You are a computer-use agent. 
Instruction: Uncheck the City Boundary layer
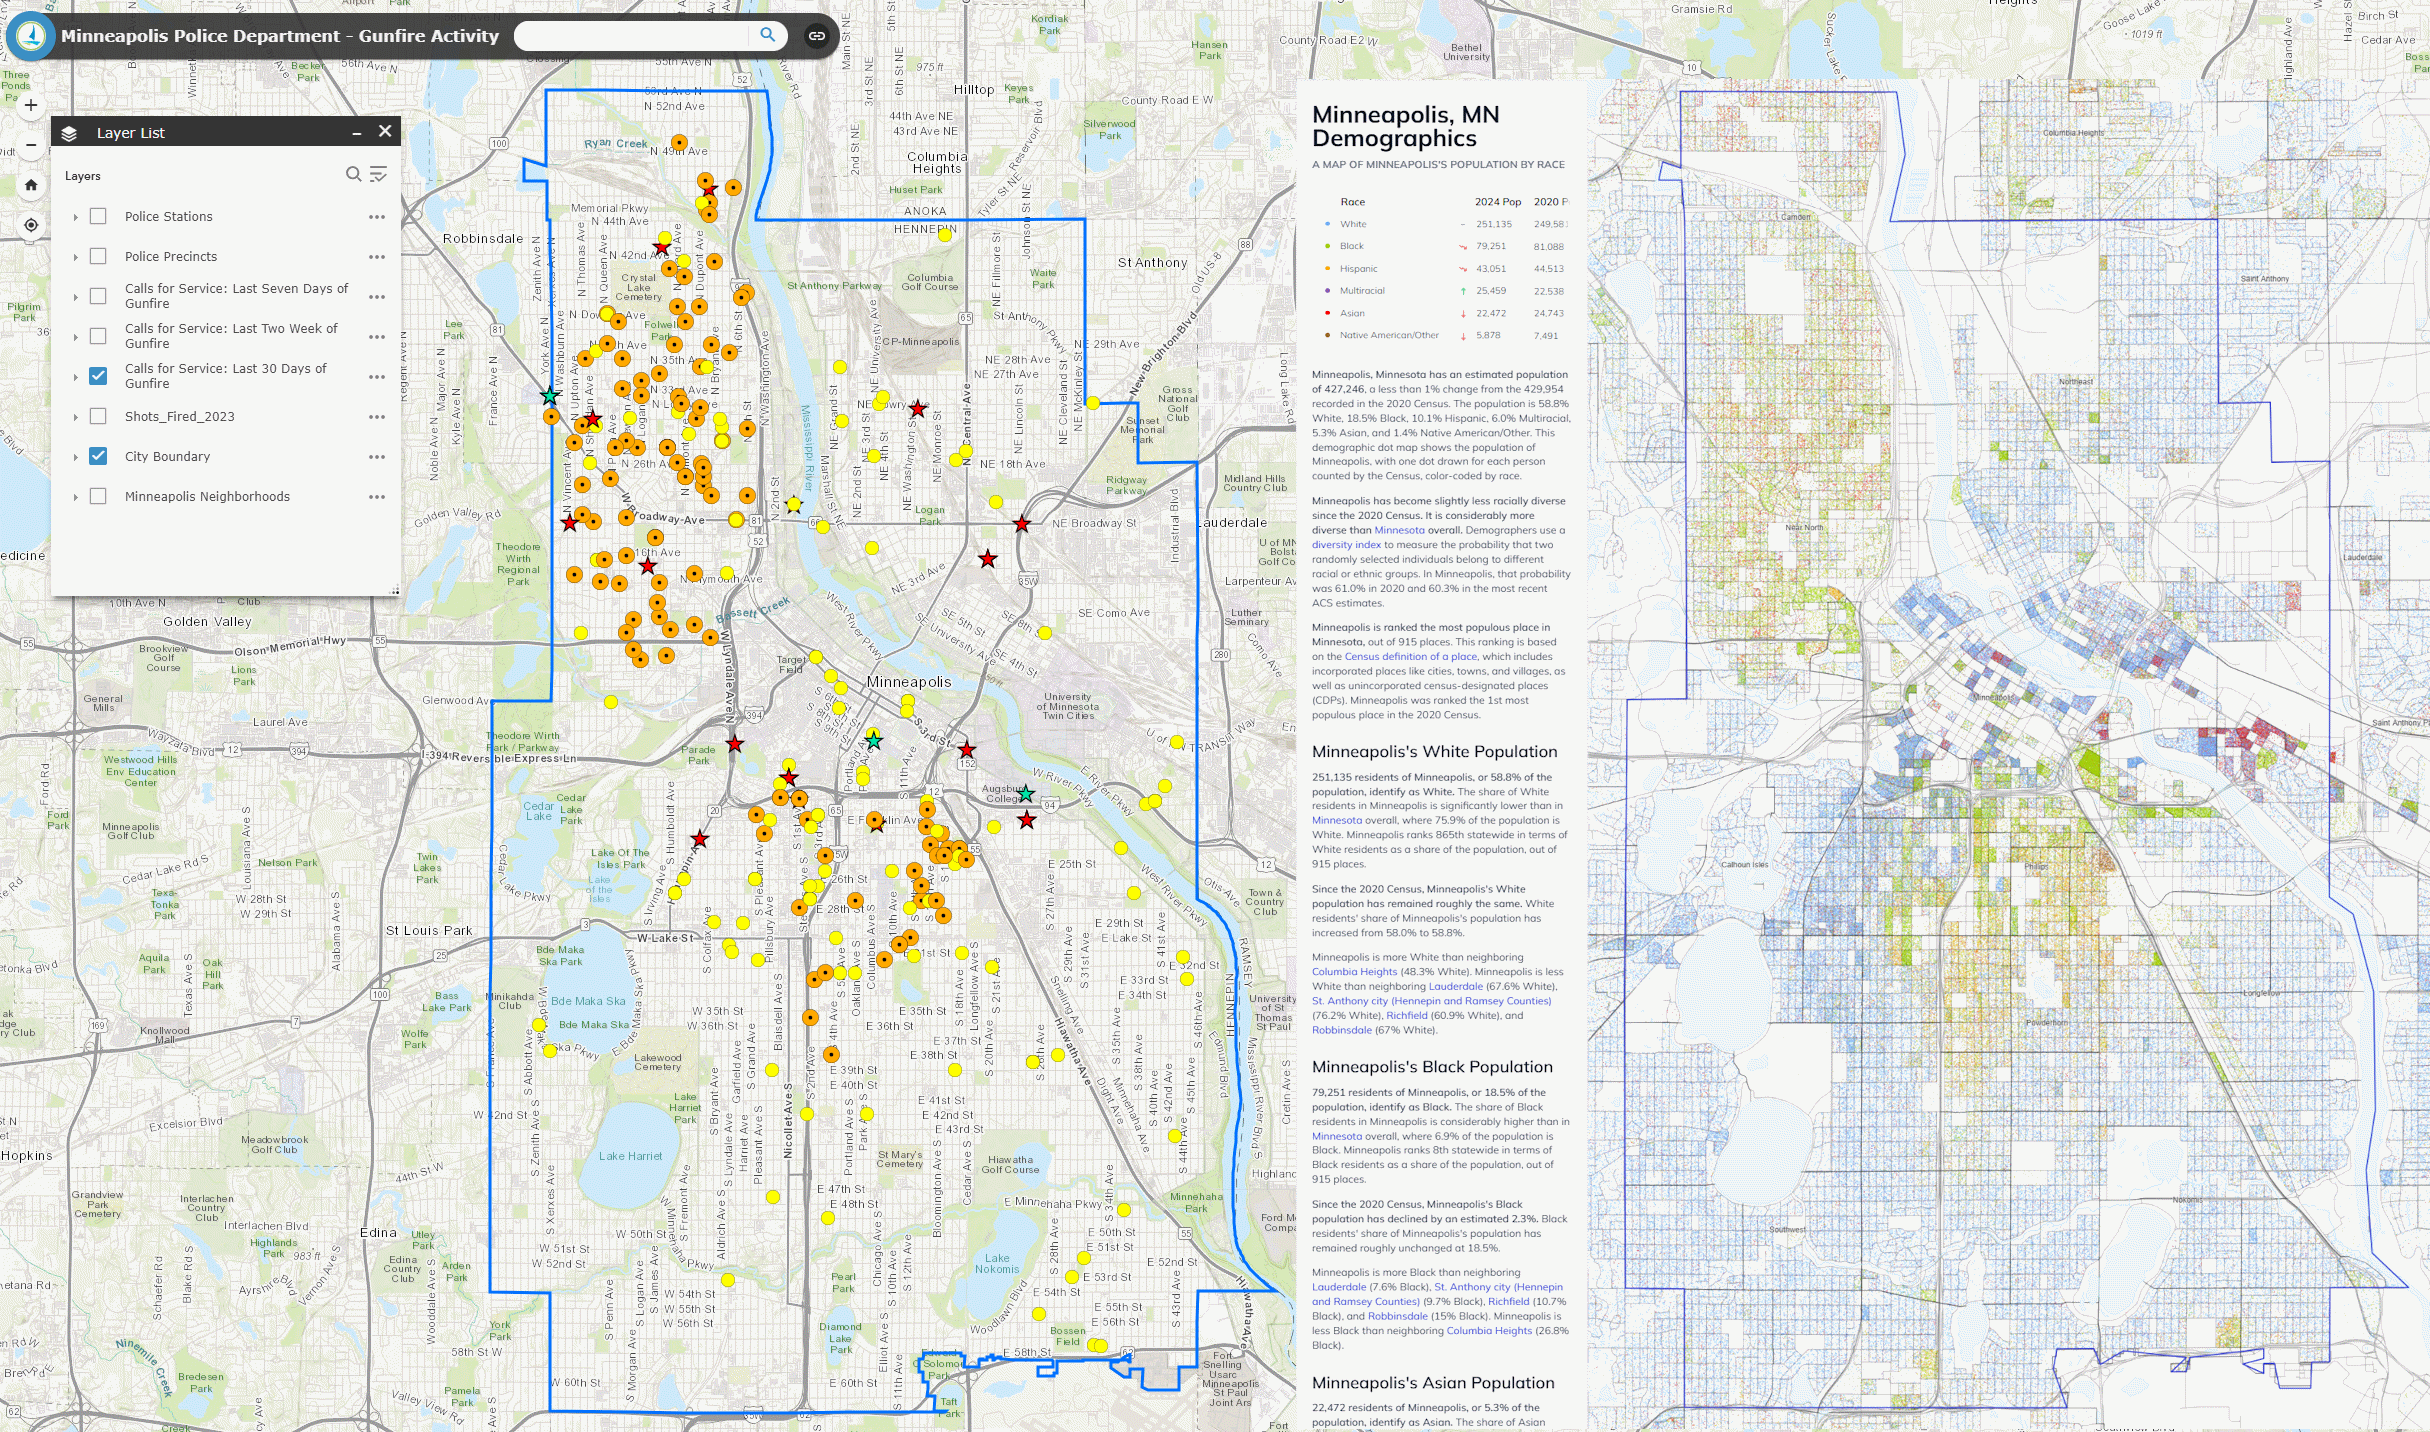[98, 456]
